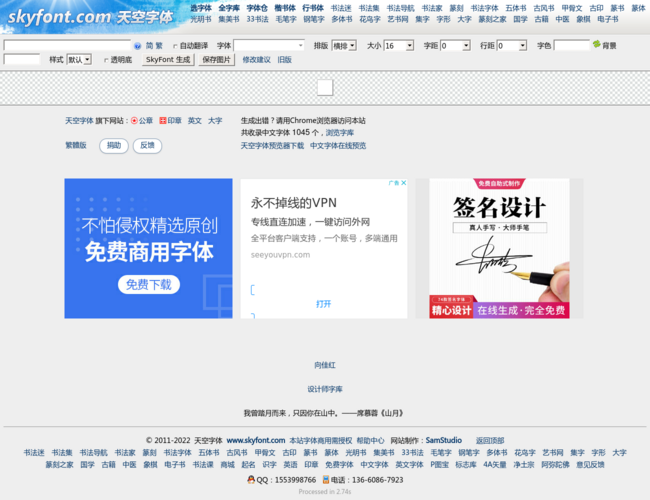Open the www.skyfont.com footer link
The image size is (650, 500).
256,440
